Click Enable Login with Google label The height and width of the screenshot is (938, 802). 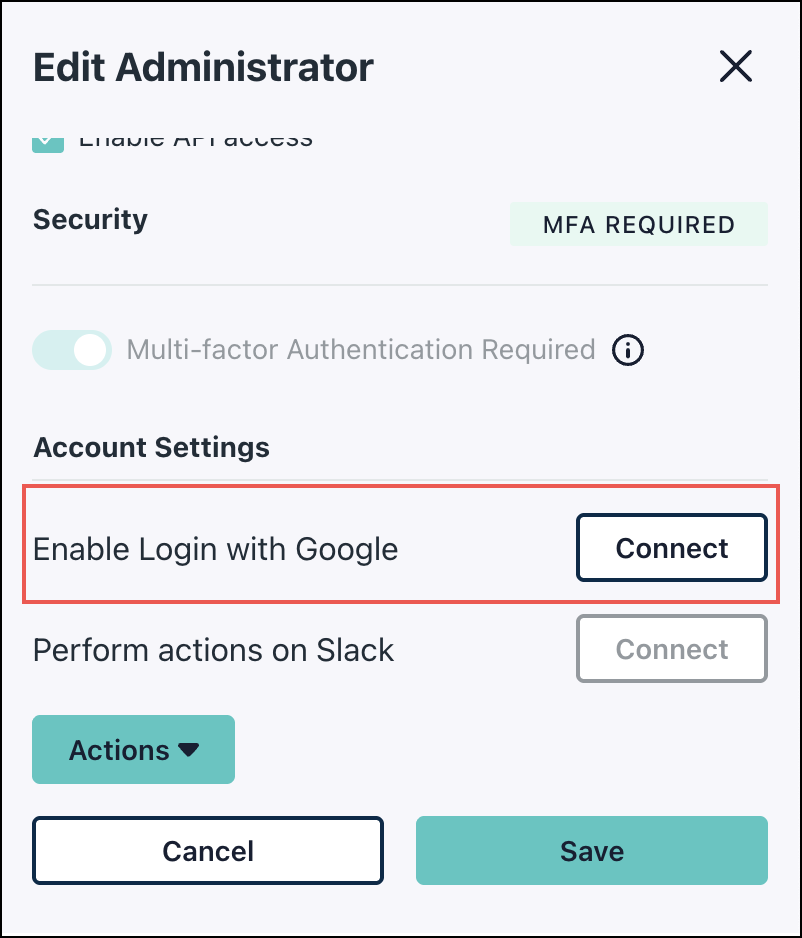point(216,548)
